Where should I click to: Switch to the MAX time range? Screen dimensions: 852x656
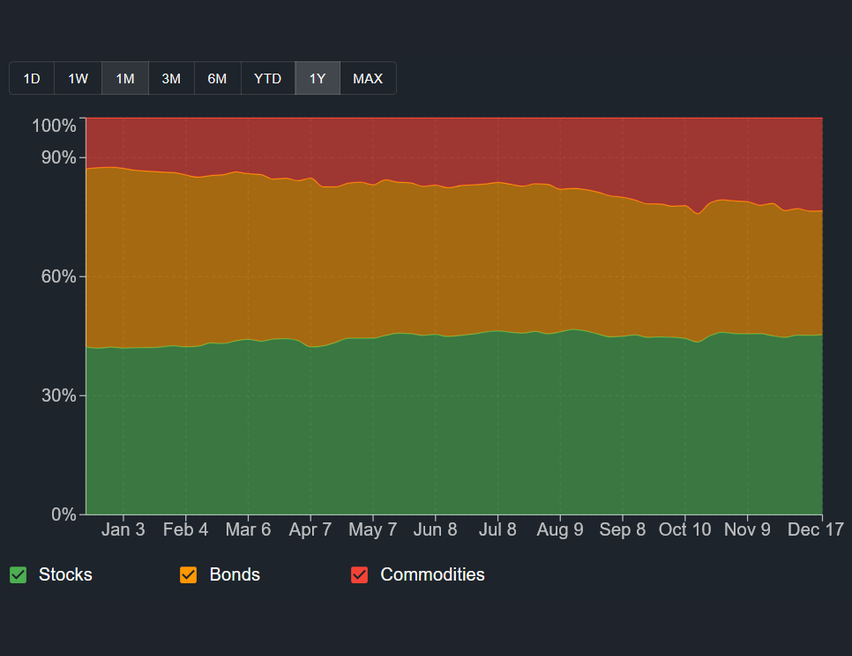(x=368, y=78)
